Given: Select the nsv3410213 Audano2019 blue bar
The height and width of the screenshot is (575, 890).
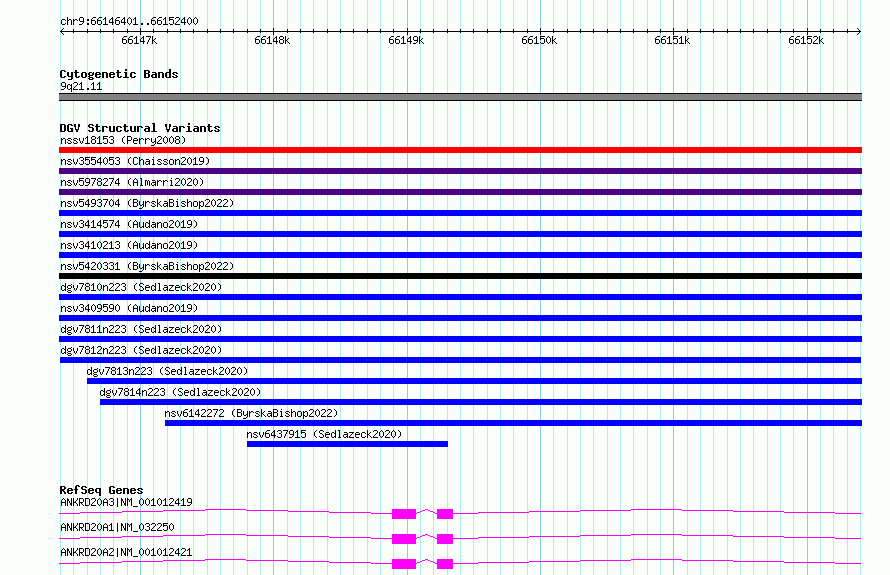Looking at the screenshot, I should coord(460,255).
